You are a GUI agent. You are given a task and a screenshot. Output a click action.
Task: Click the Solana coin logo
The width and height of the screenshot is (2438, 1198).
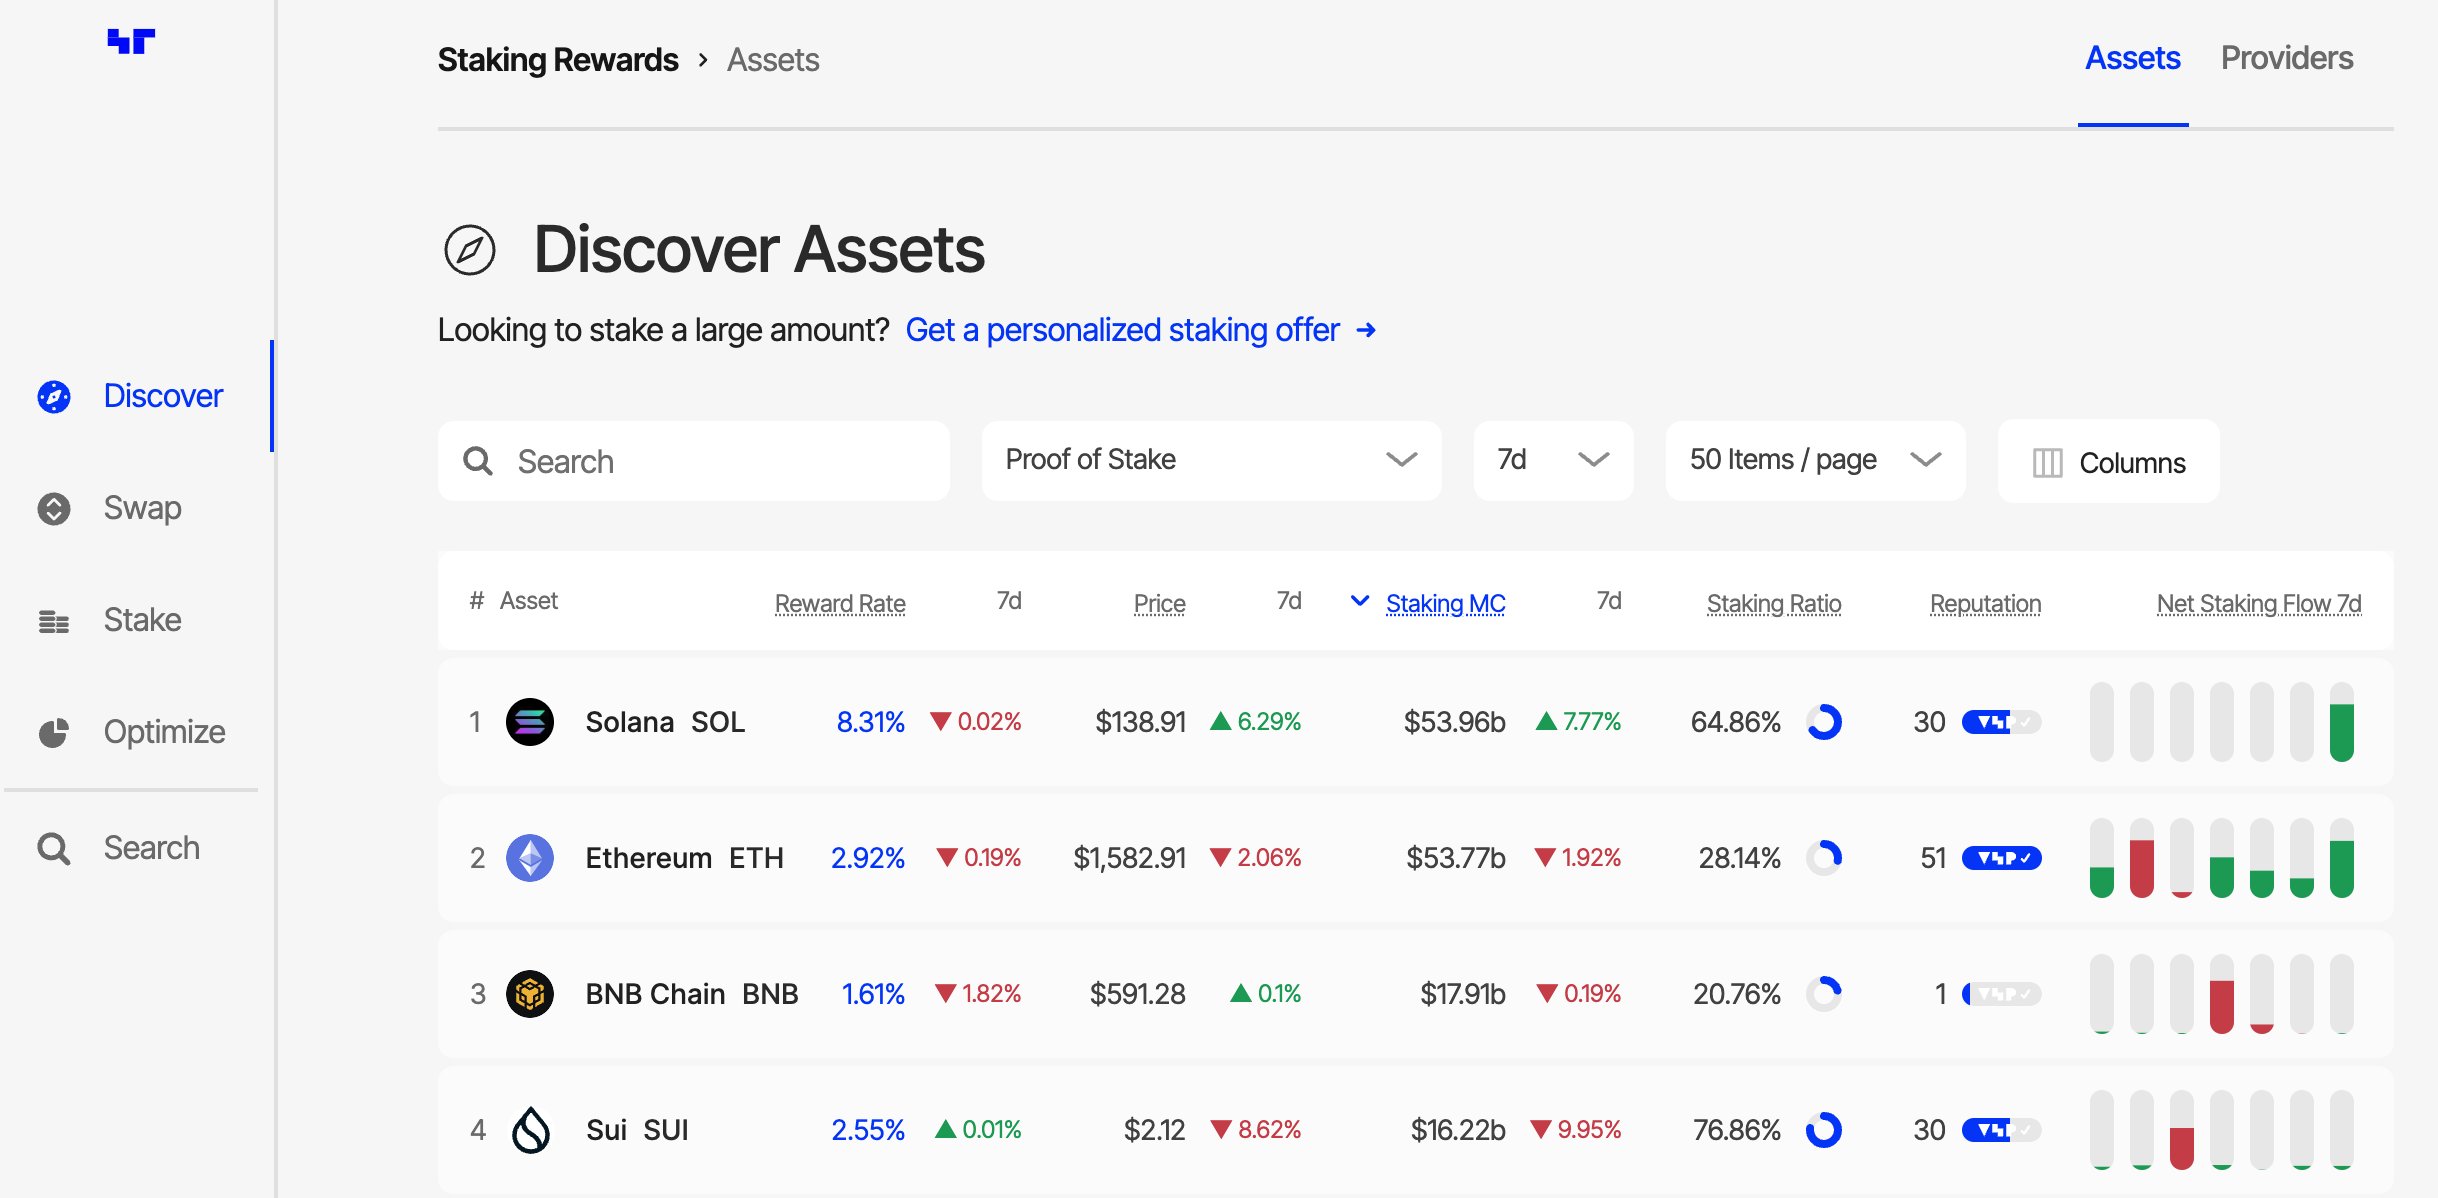click(530, 722)
